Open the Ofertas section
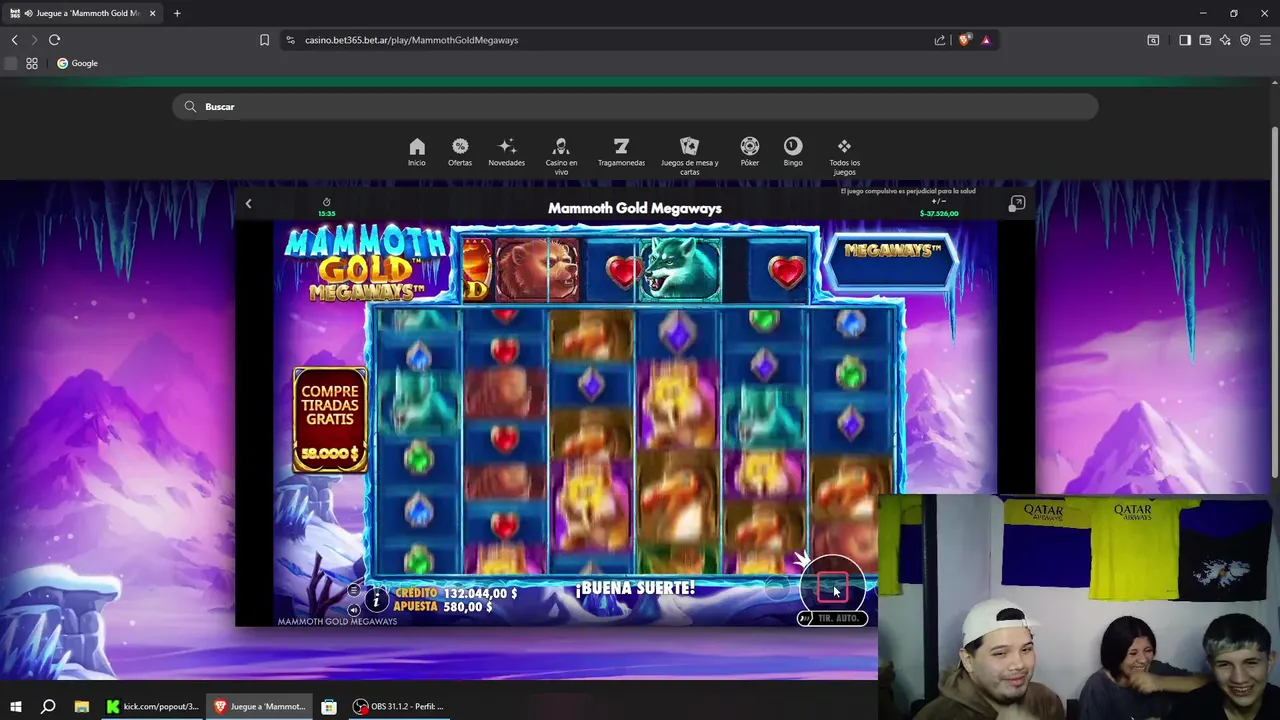1280x720 pixels. click(x=460, y=152)
